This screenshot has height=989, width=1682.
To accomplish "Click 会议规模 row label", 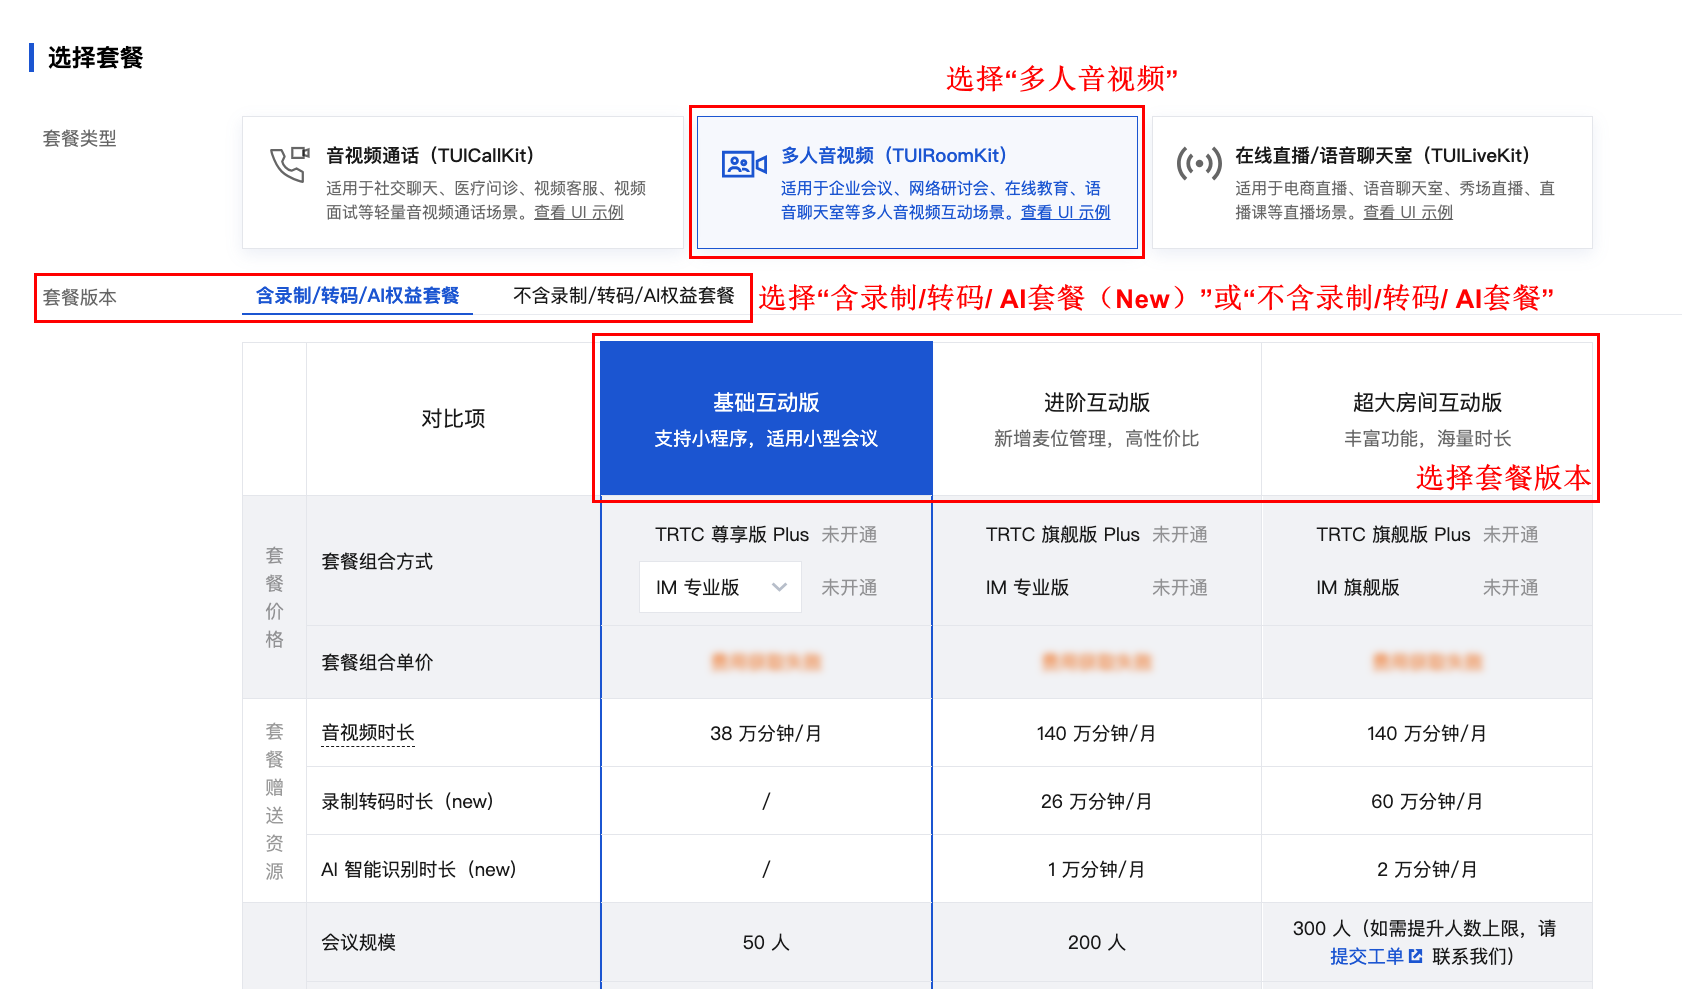I will (358, 942).
